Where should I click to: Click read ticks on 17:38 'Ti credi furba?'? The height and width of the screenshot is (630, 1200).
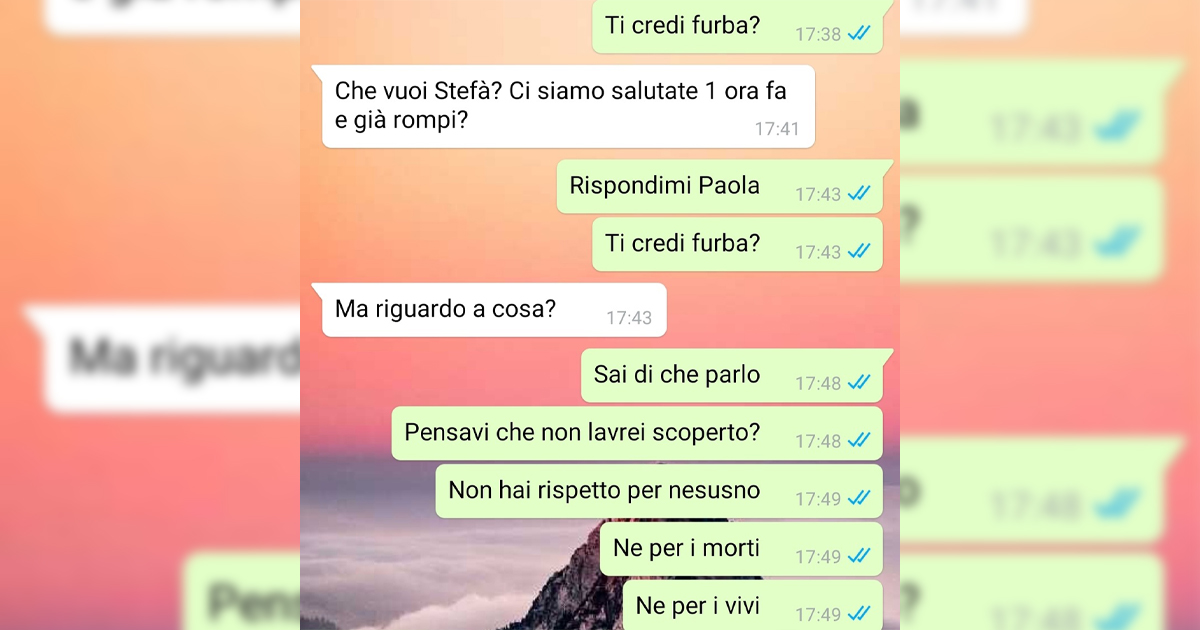tap(859, 34)
